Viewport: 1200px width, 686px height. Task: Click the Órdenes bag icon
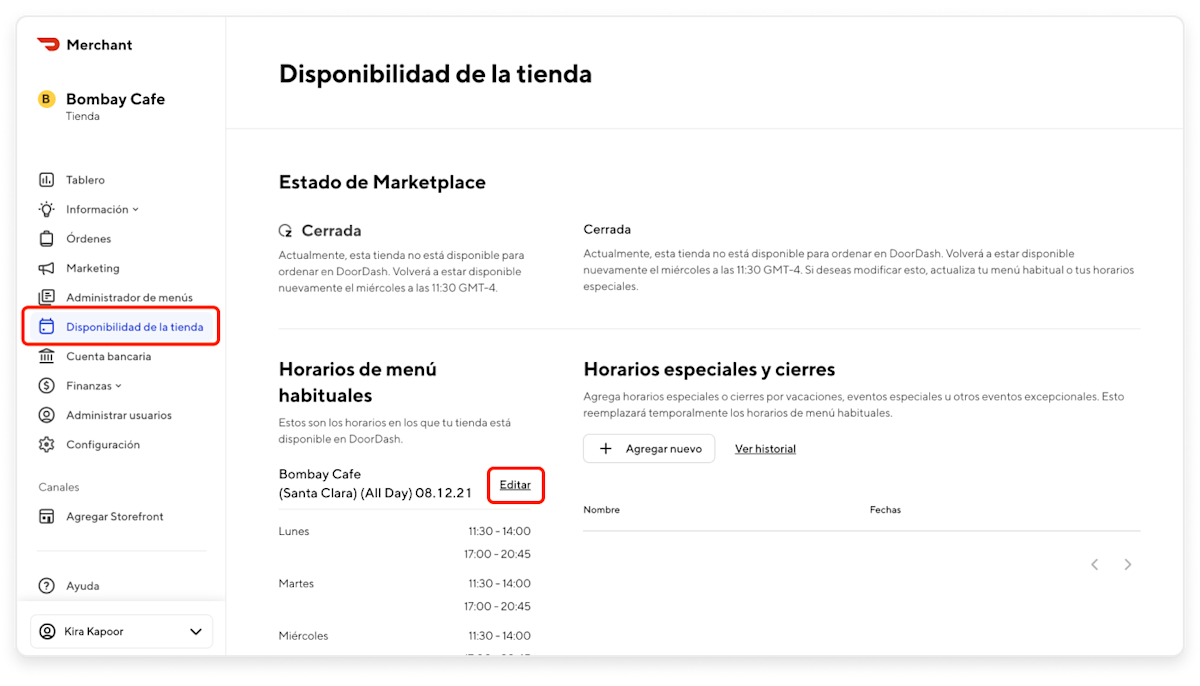[x=46, y=239]
